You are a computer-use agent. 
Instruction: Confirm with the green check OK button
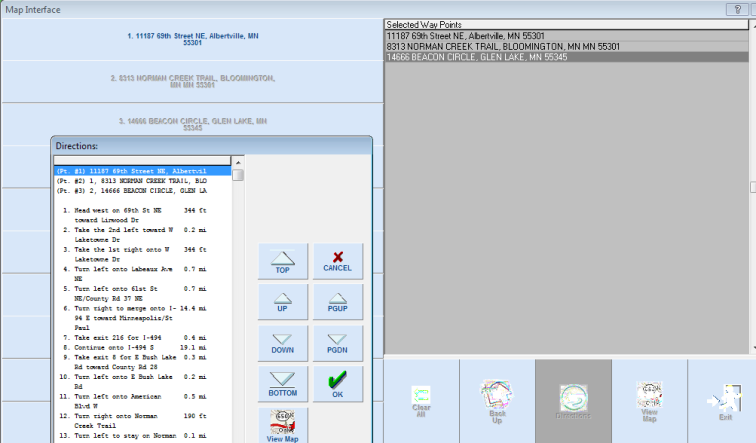pyautogui.click(x=338, y=384)
